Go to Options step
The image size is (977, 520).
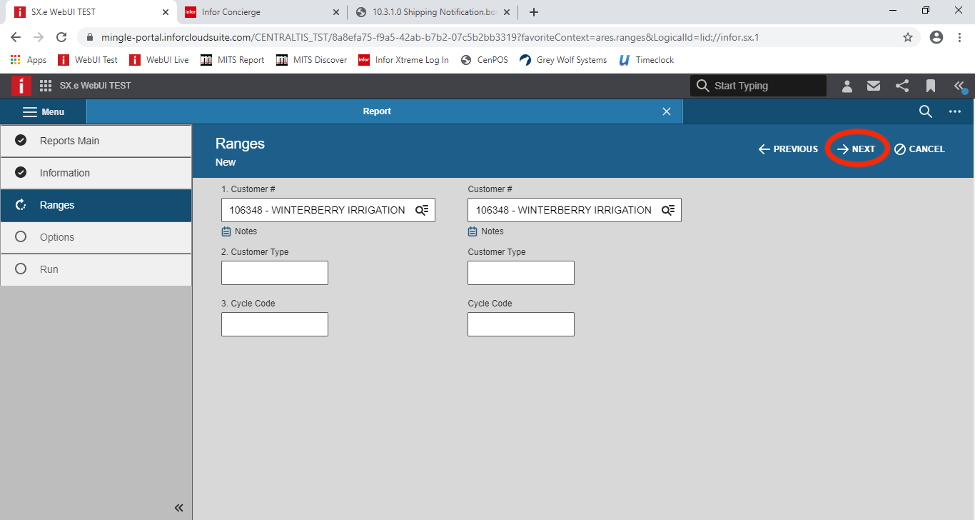coord(96,237)
